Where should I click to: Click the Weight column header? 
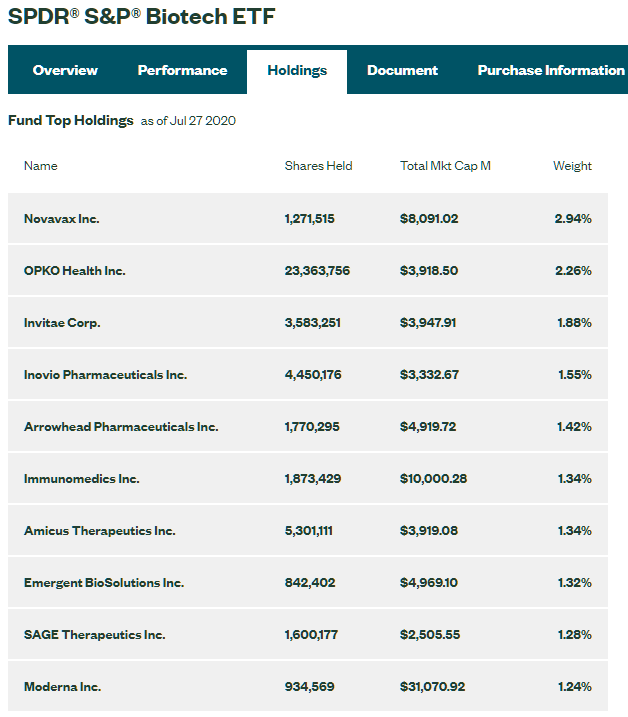click(x=572, y=166)
